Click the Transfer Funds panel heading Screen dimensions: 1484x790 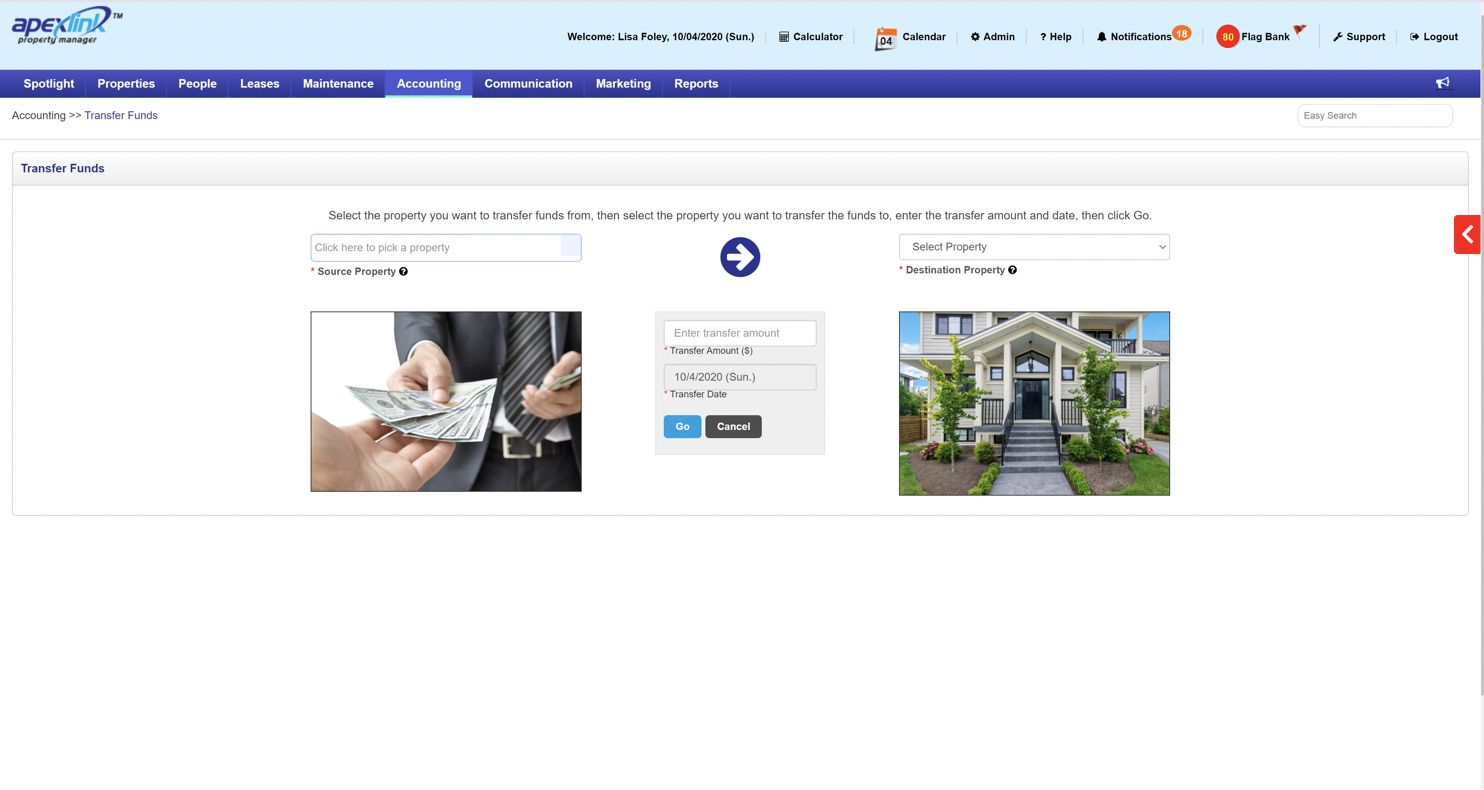point(63,168)
